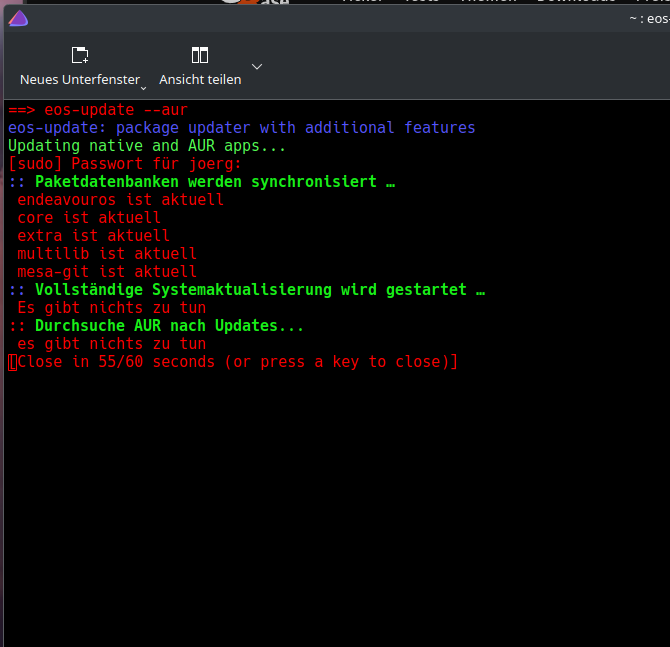This screenshot has width=670, height=647.
Task: Click the 'Es gibt nichts zu tun' line under the system update line
Action: pyautogui.click(x=112, y=308)
